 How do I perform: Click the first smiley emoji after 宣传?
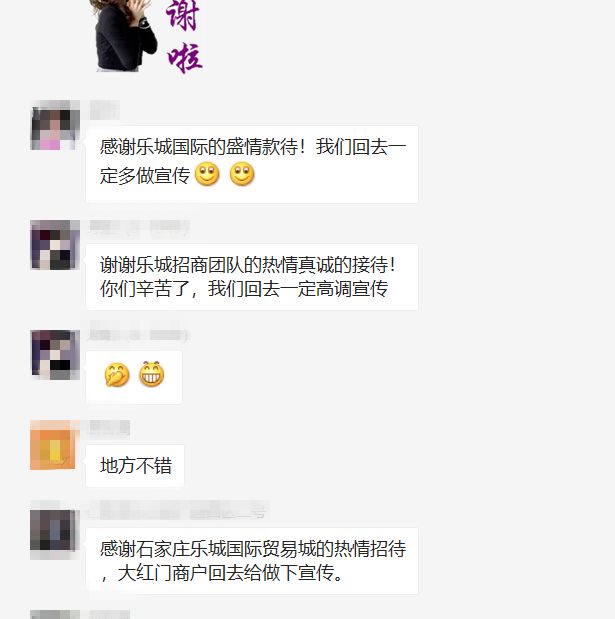coord(207,174)
